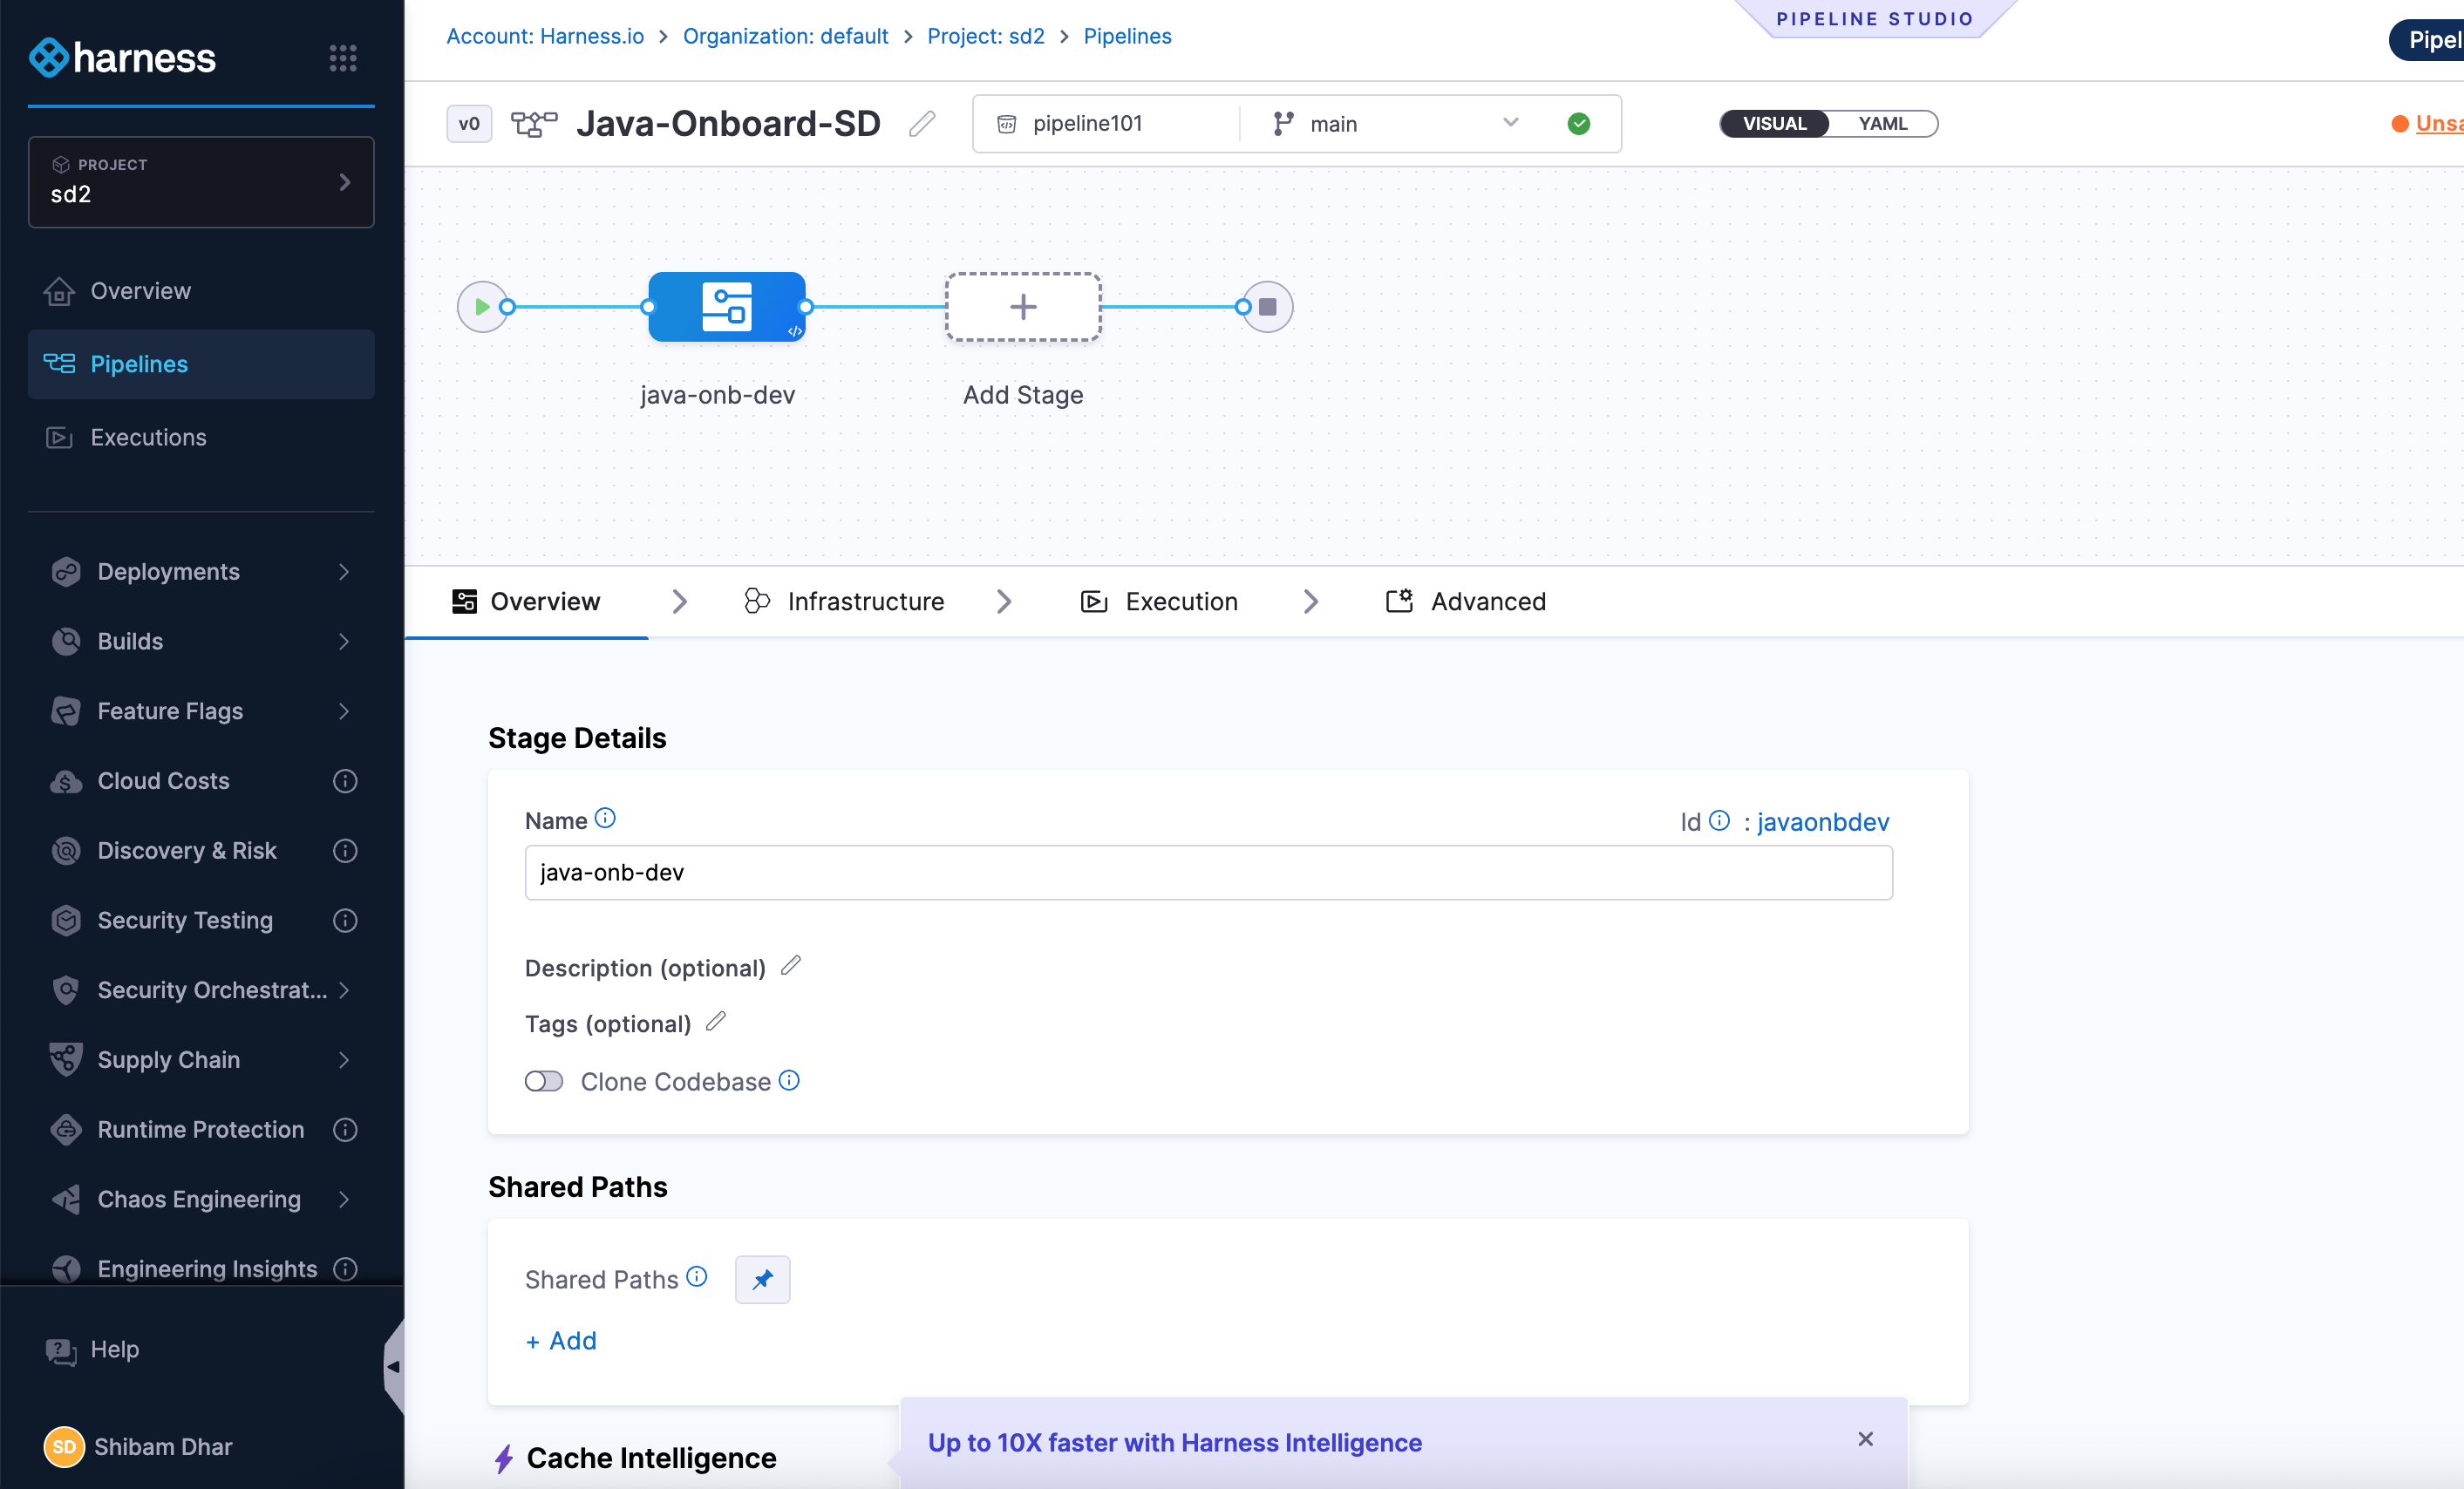The image size is (2464, 1489).
Task: Click the Tags edit pencil icon
Action: 716,1021
